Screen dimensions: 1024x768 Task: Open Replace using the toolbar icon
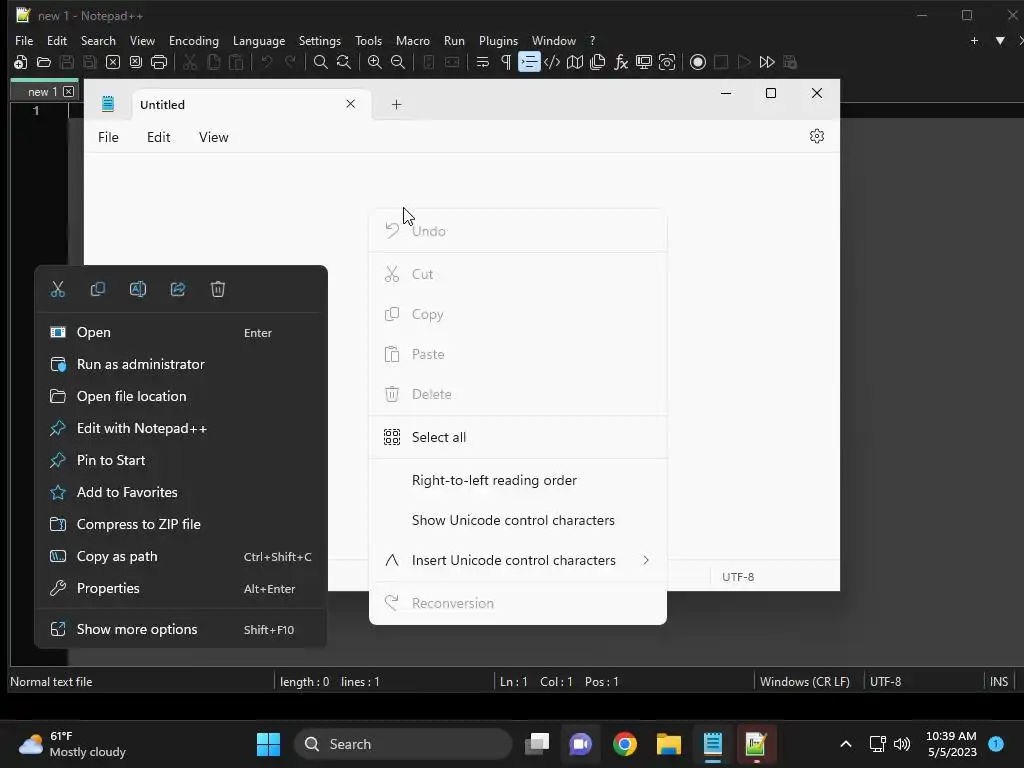(344, 62)
